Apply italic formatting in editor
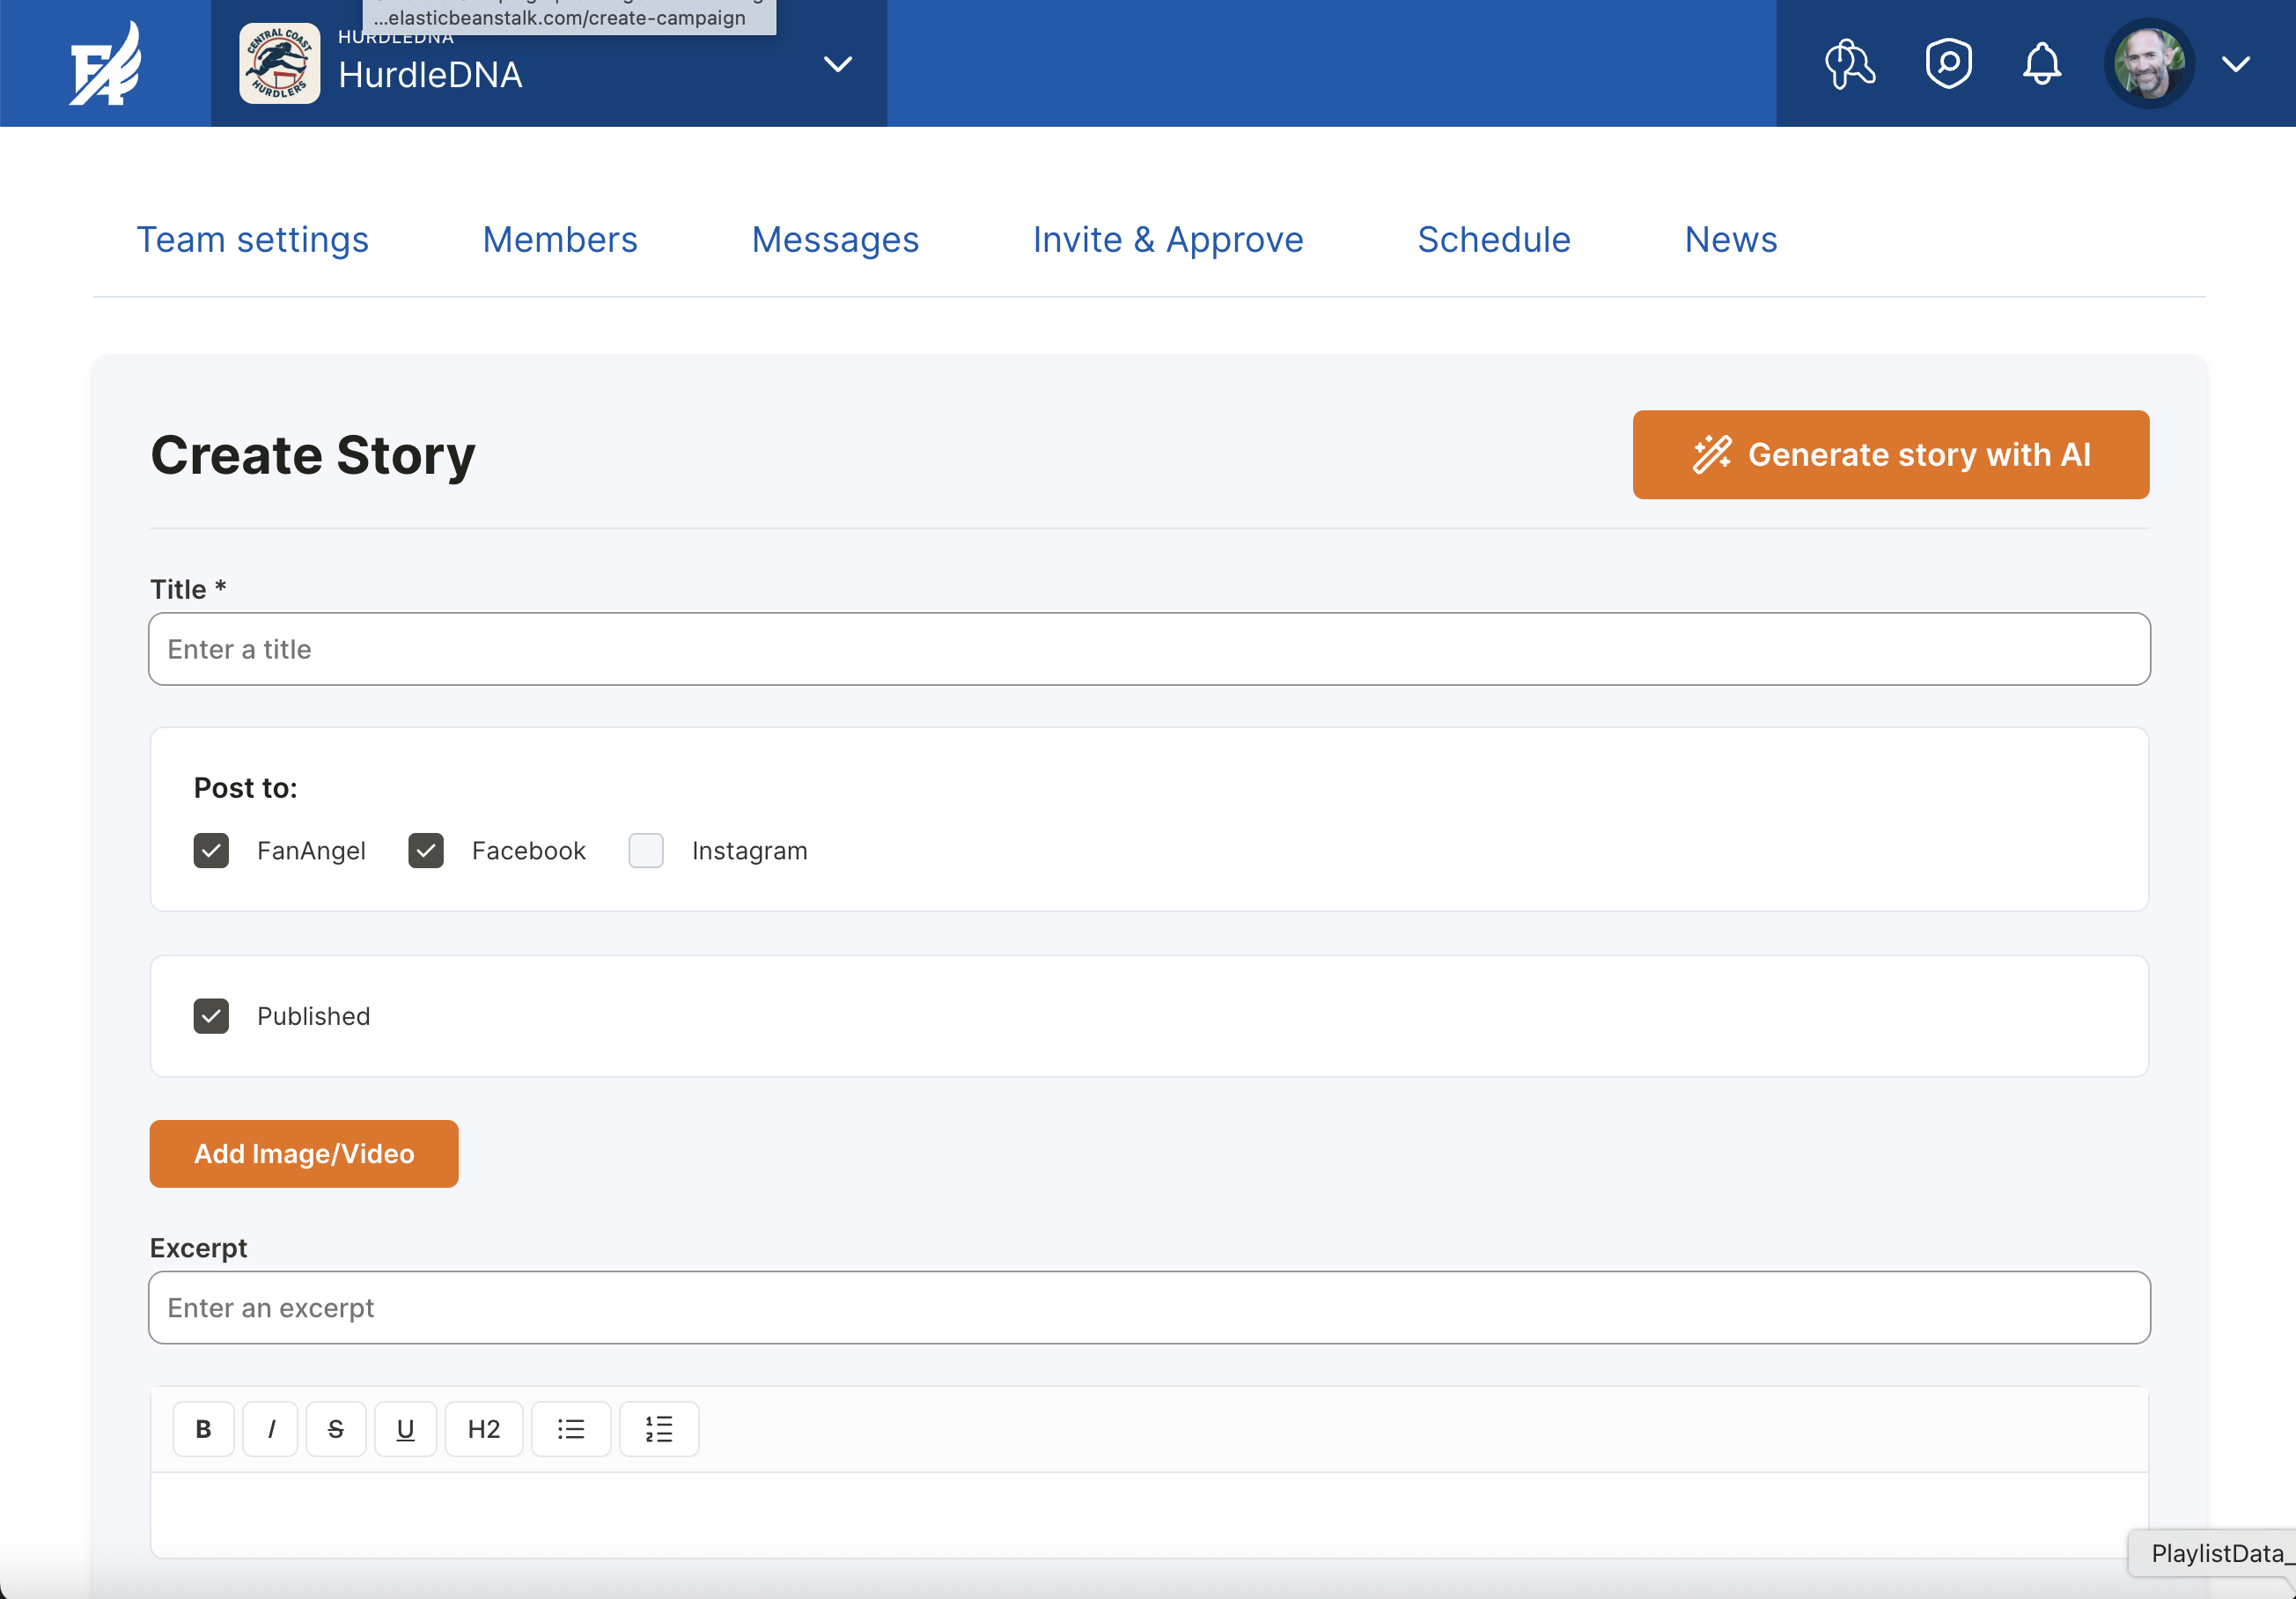Viewport: 2296px width, 1599px height. [271, 1429]
